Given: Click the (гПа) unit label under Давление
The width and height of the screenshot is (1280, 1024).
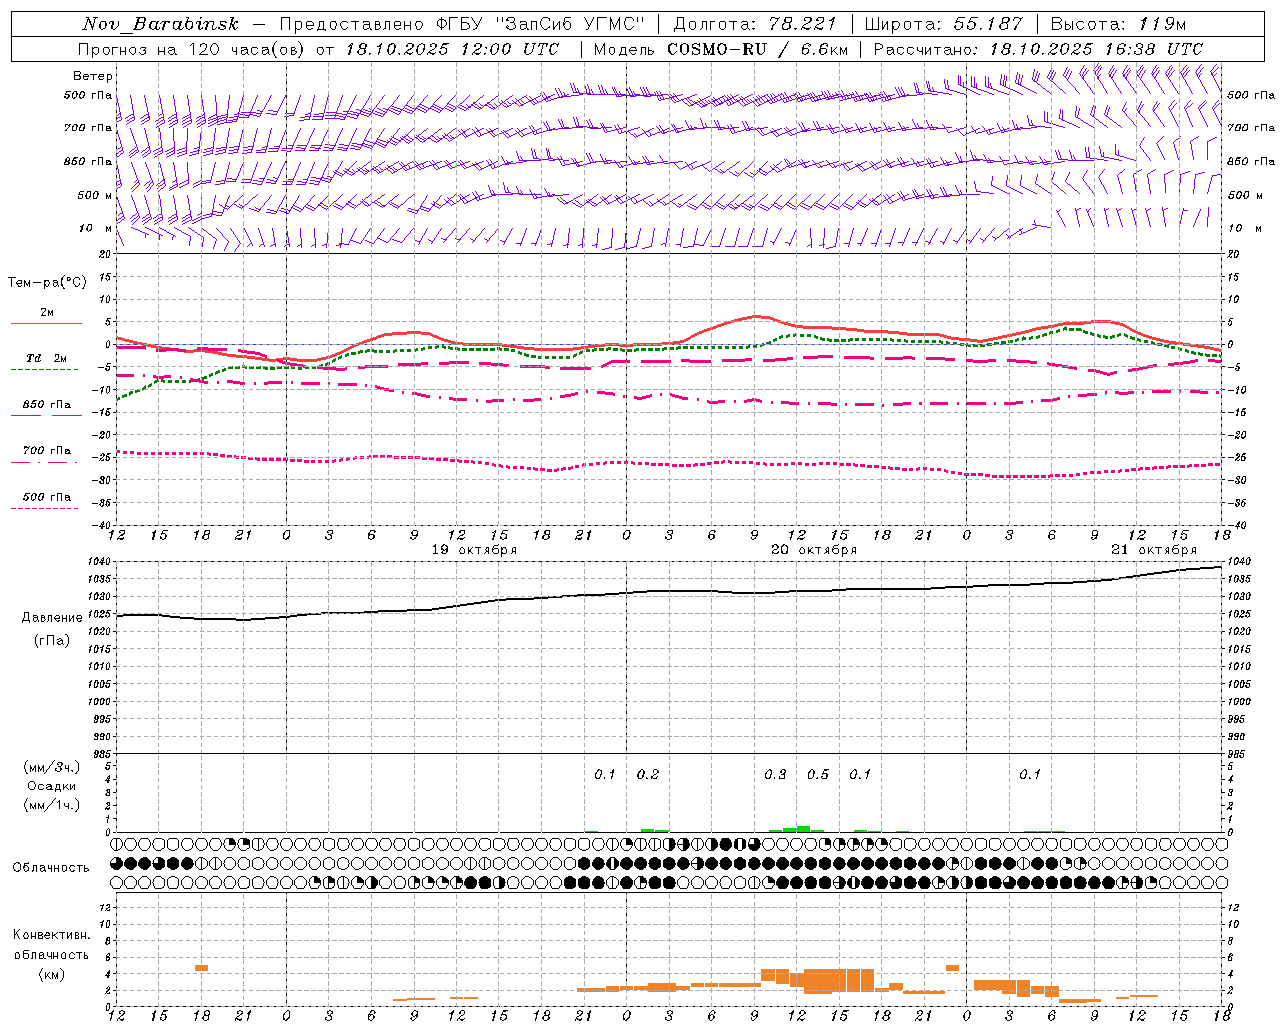Looking at the screenshot, I should 52,641.
